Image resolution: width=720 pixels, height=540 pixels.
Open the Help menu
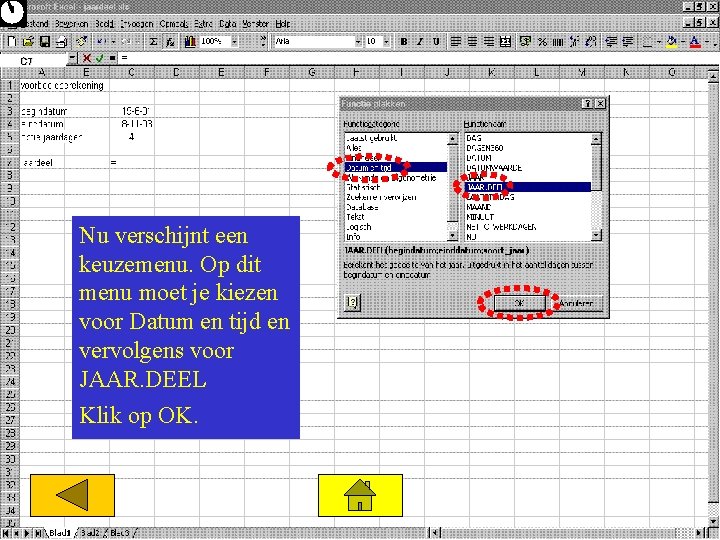[283, 23]
